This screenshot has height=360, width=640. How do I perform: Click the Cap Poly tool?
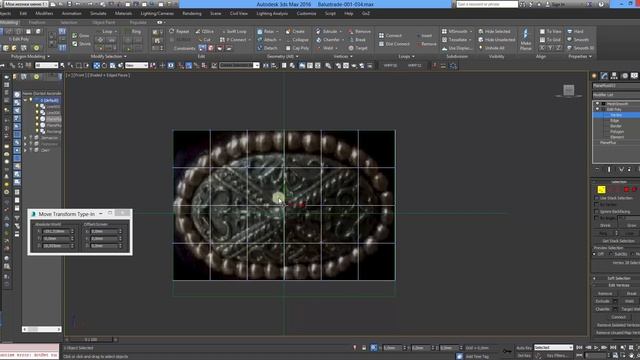(297, 48)
